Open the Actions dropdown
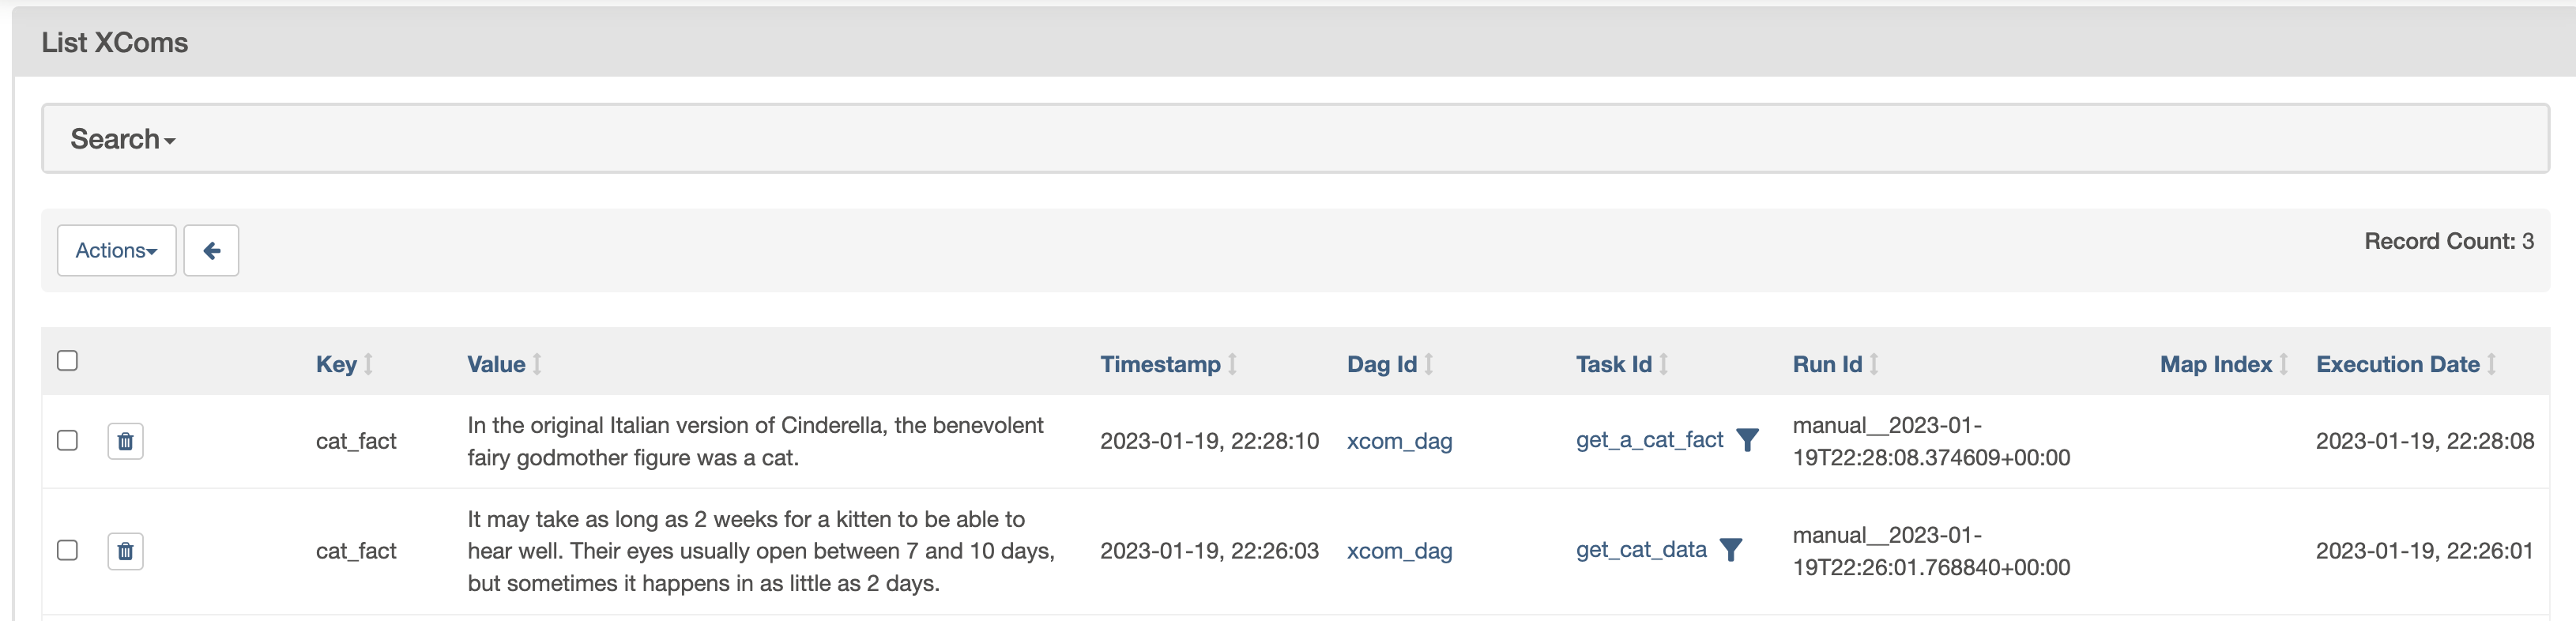Viewport: 2576px width, 621px height. pos(116,250)
